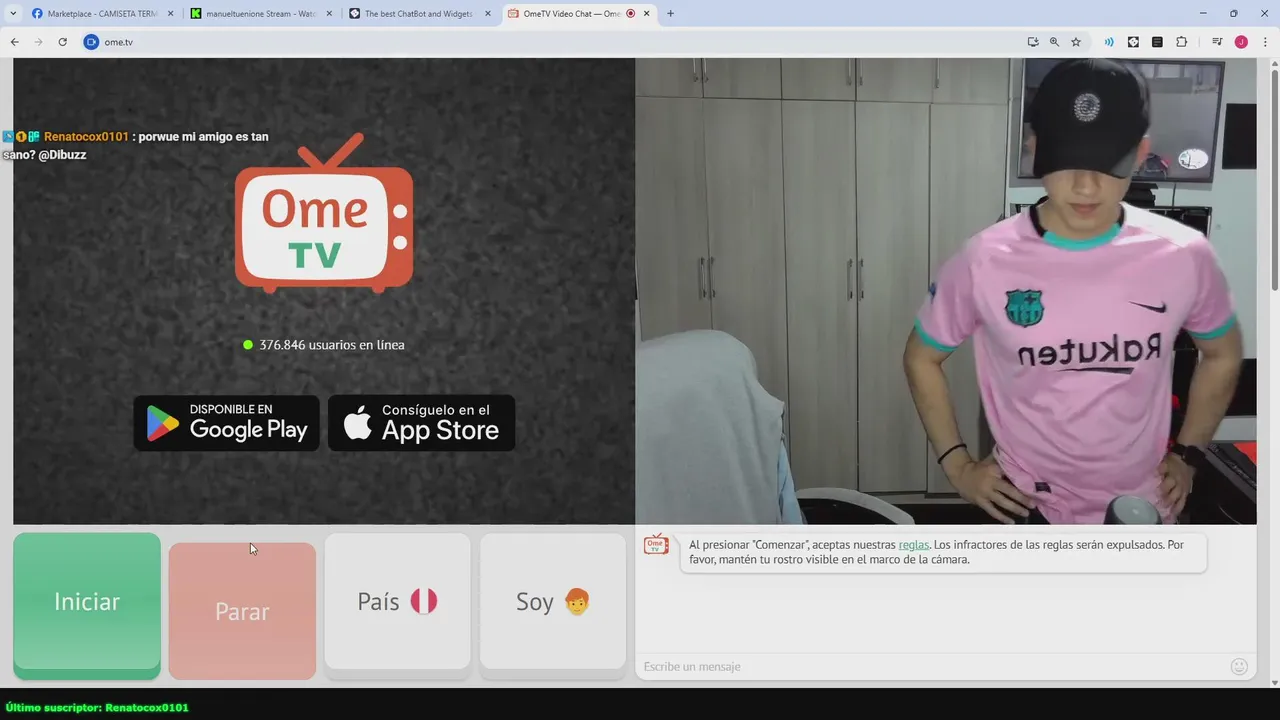Click the 376.846 usuarios en línea text

pyautogui.click(x=332, y=345)
